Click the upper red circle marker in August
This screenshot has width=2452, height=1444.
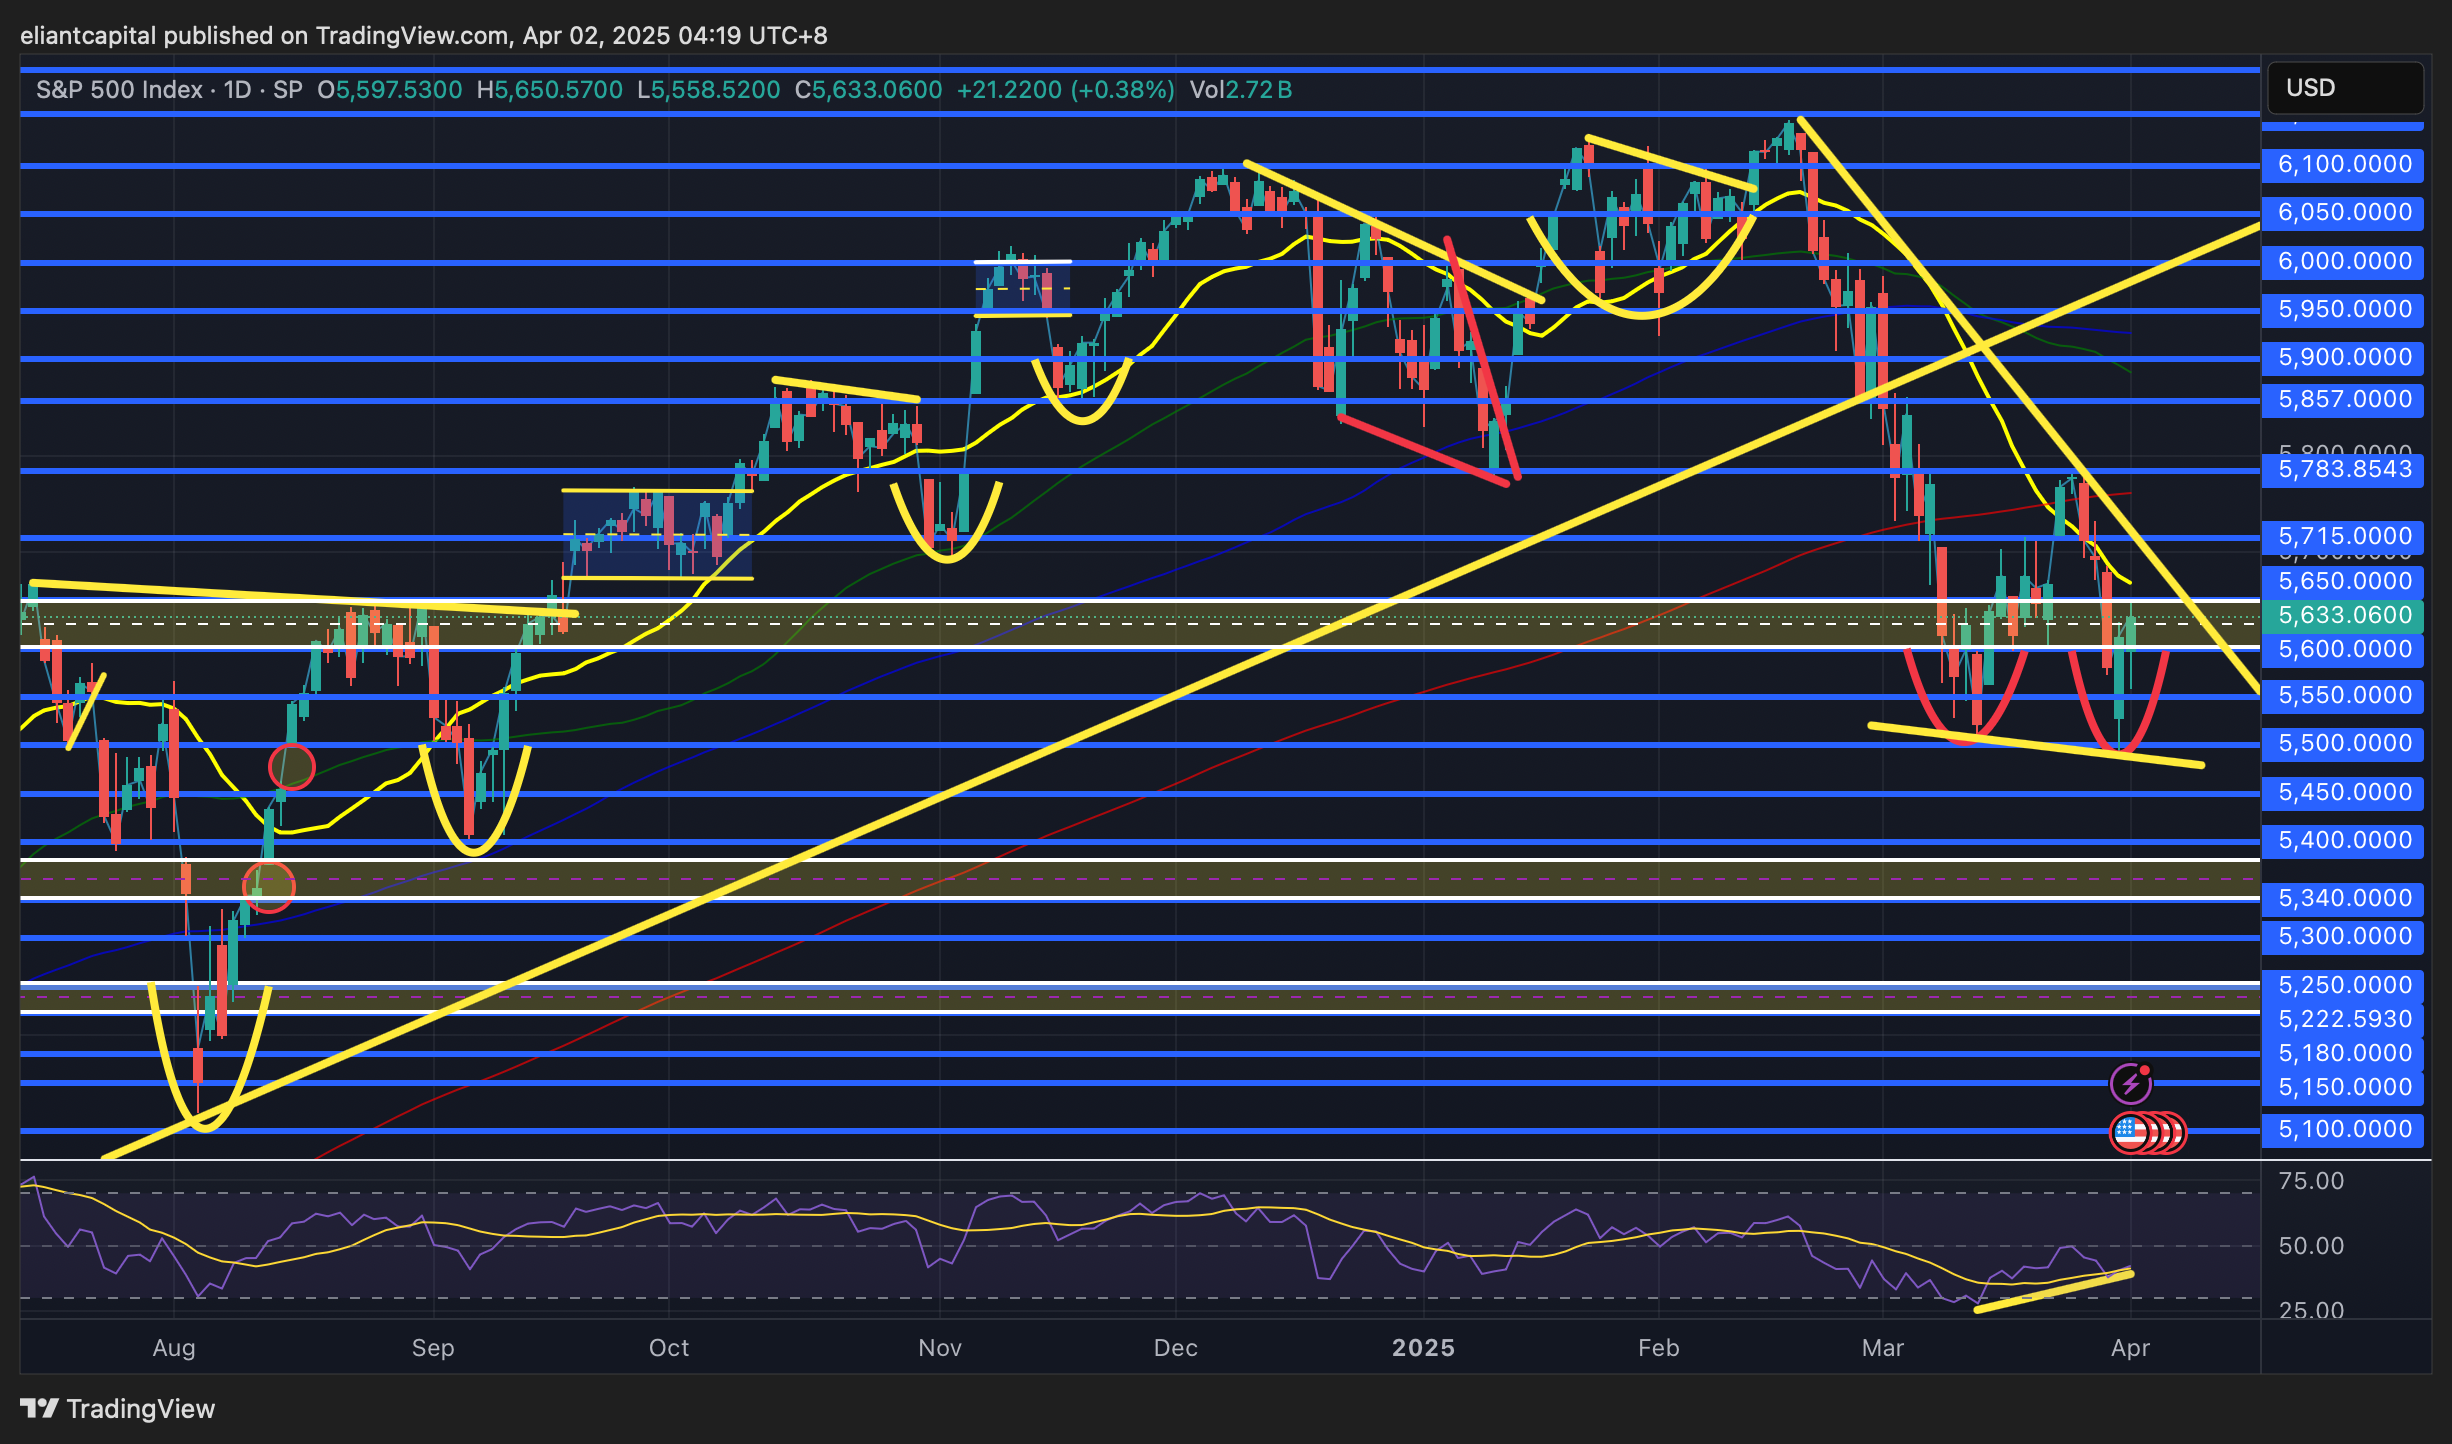tap(292, 767)
